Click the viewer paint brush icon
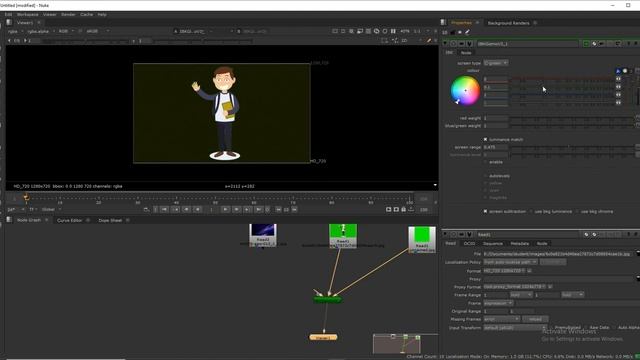Viewport: 640px width, 360px height. click(x=429, y=41)
